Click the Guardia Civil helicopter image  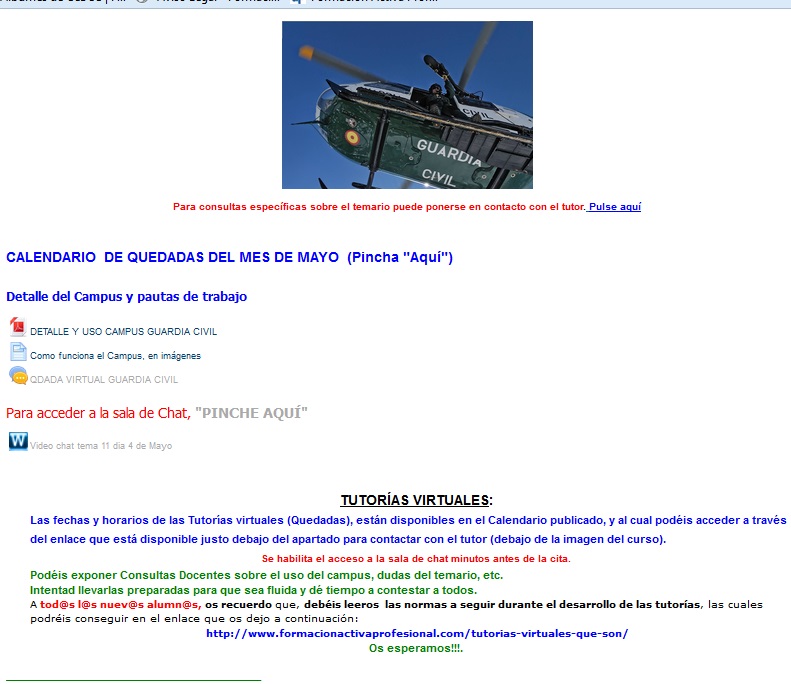tap(407, 105)
